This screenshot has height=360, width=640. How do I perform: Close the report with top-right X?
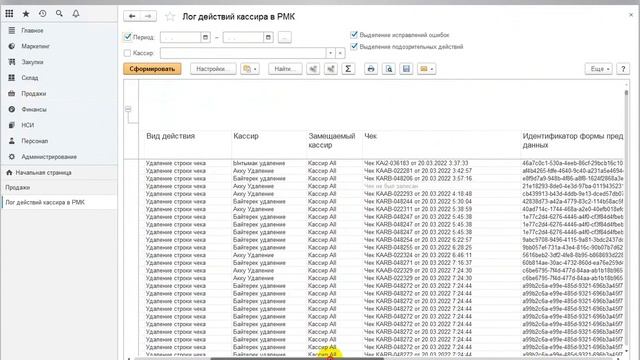click(x=631, y=15)
